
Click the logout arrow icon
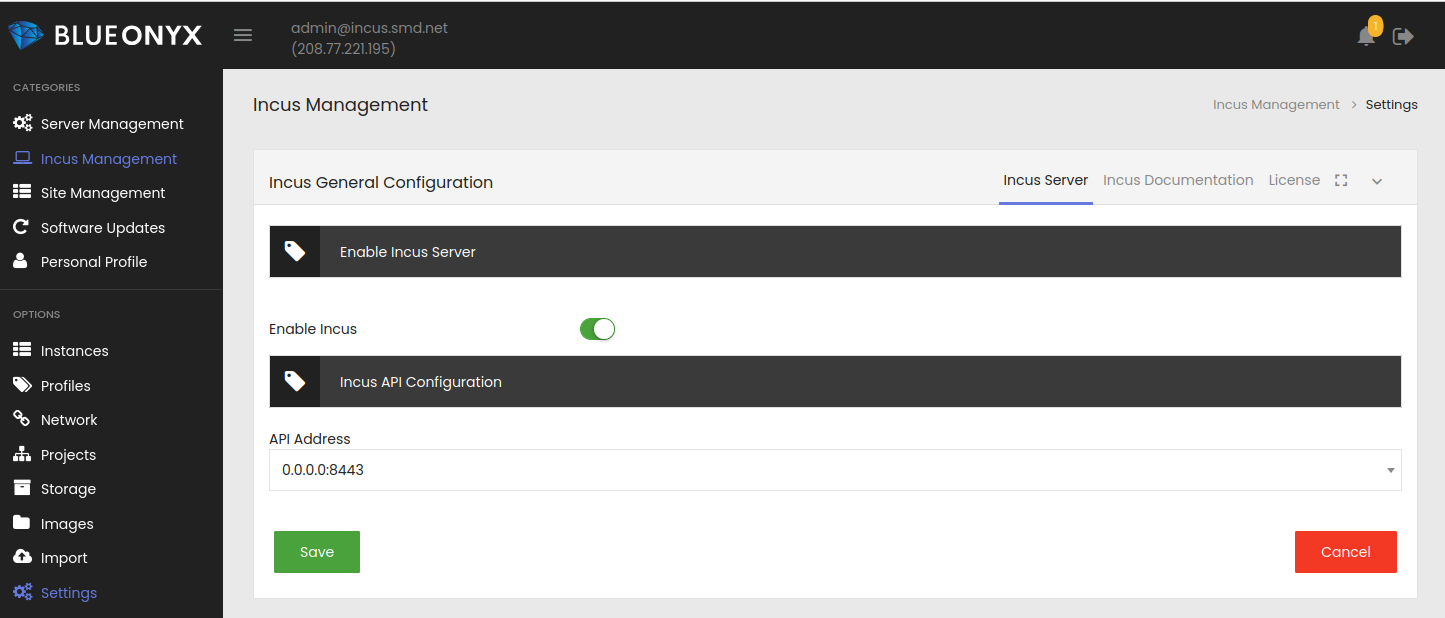(1403, 36)
